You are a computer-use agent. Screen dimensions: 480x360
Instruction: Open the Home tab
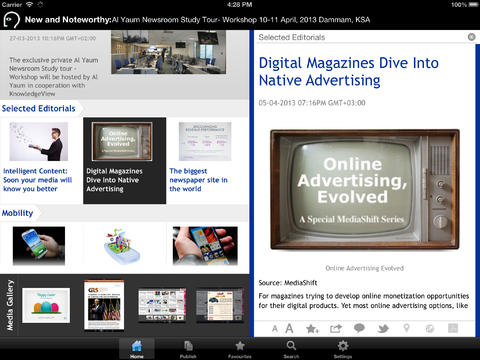pos(137,349)
